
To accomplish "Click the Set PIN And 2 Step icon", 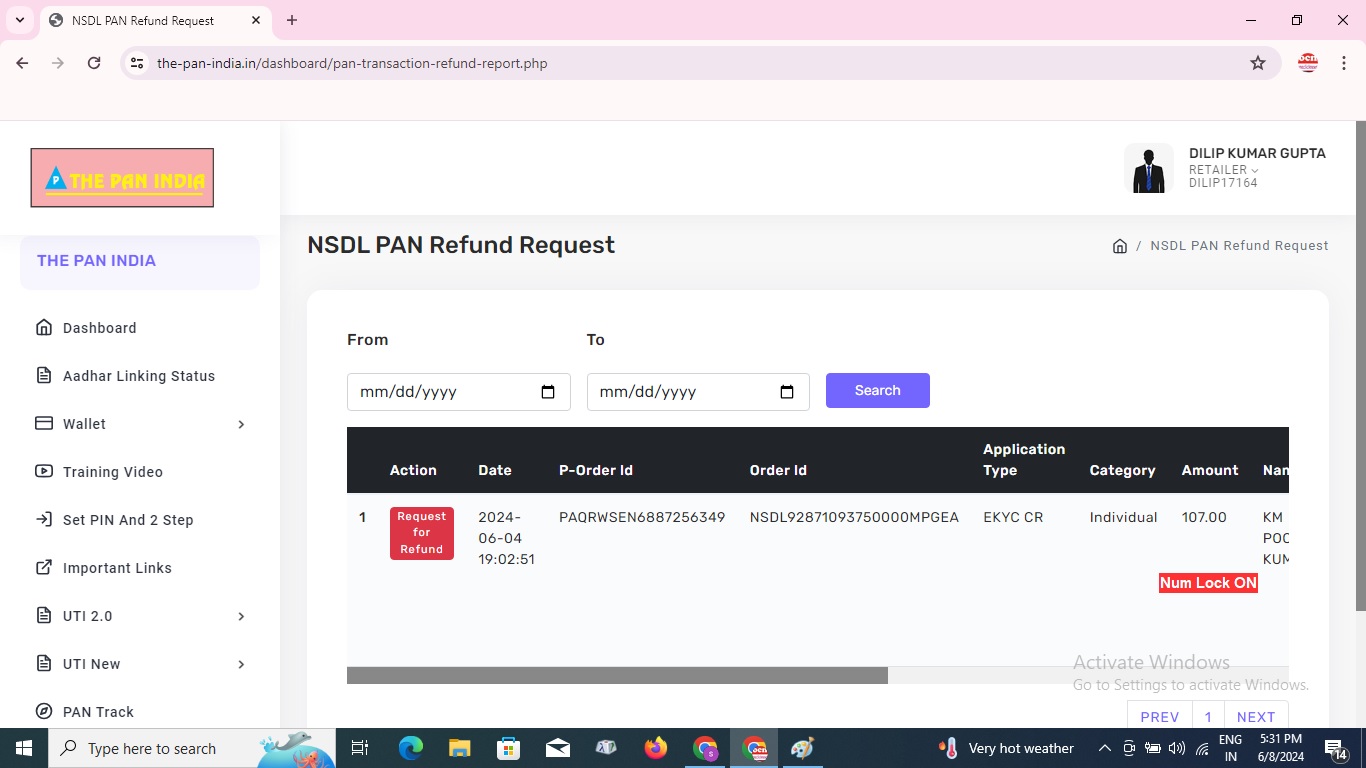I will coord(44,520).
